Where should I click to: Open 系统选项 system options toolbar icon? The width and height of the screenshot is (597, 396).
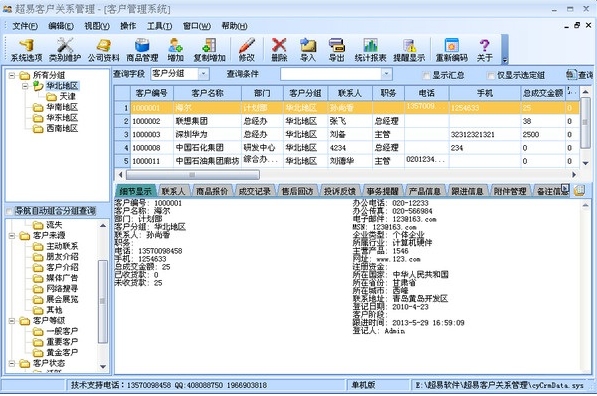click(x=26, y=50)
